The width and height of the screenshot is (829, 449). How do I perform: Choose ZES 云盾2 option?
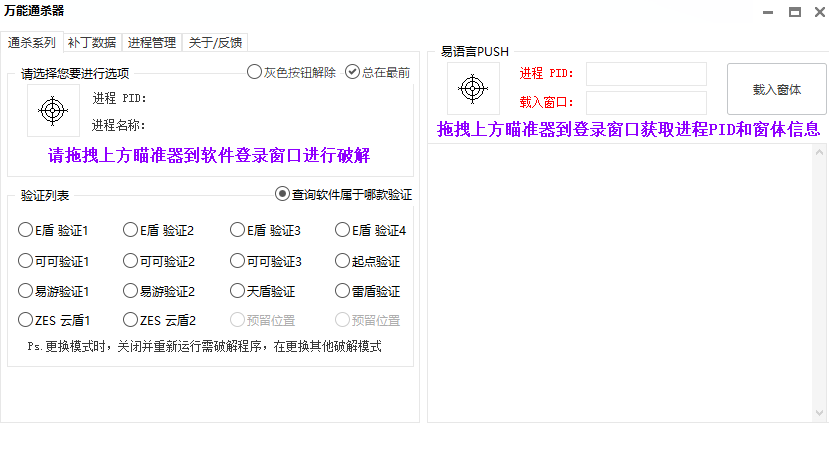coord(160,320)
